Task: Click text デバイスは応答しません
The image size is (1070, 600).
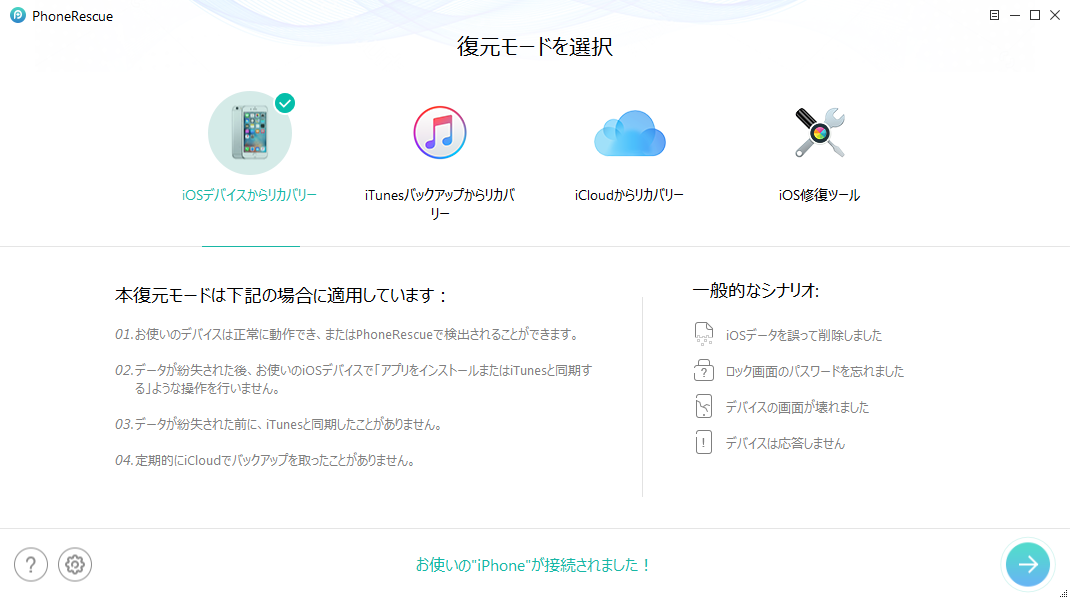Action: (x=785, y=444)
